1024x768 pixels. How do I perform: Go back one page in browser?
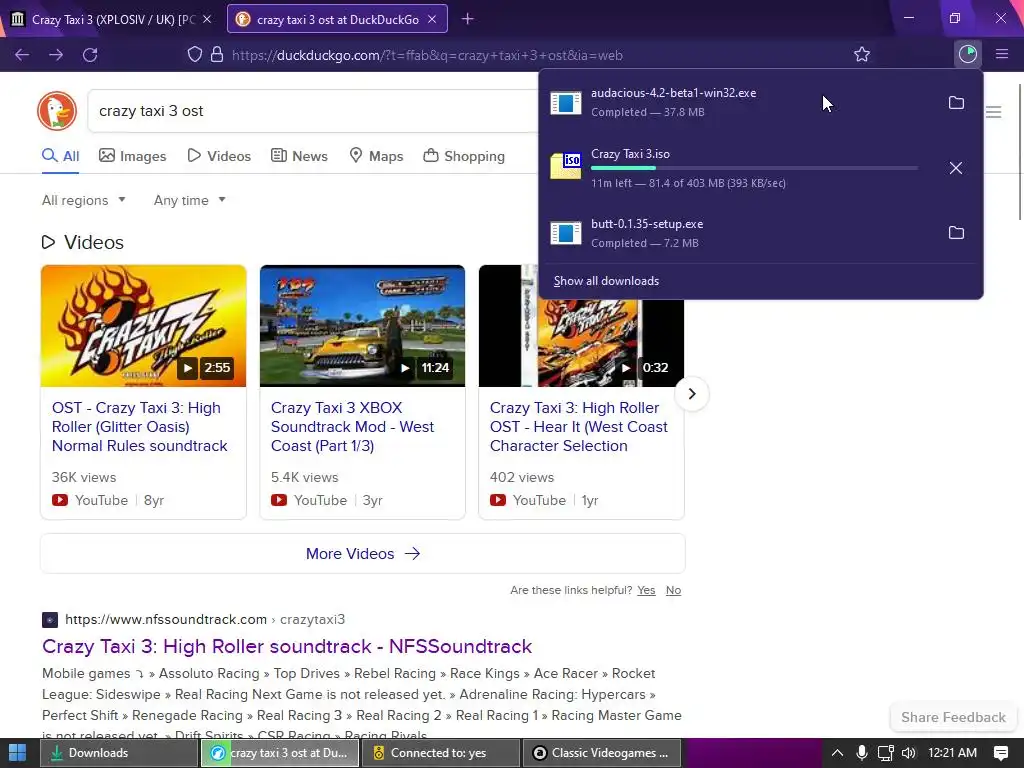point(22,55)
